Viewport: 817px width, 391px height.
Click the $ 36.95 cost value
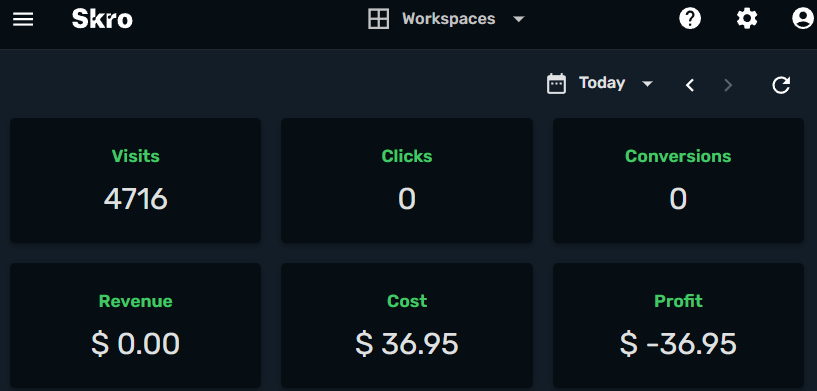(x=407, y=344)
